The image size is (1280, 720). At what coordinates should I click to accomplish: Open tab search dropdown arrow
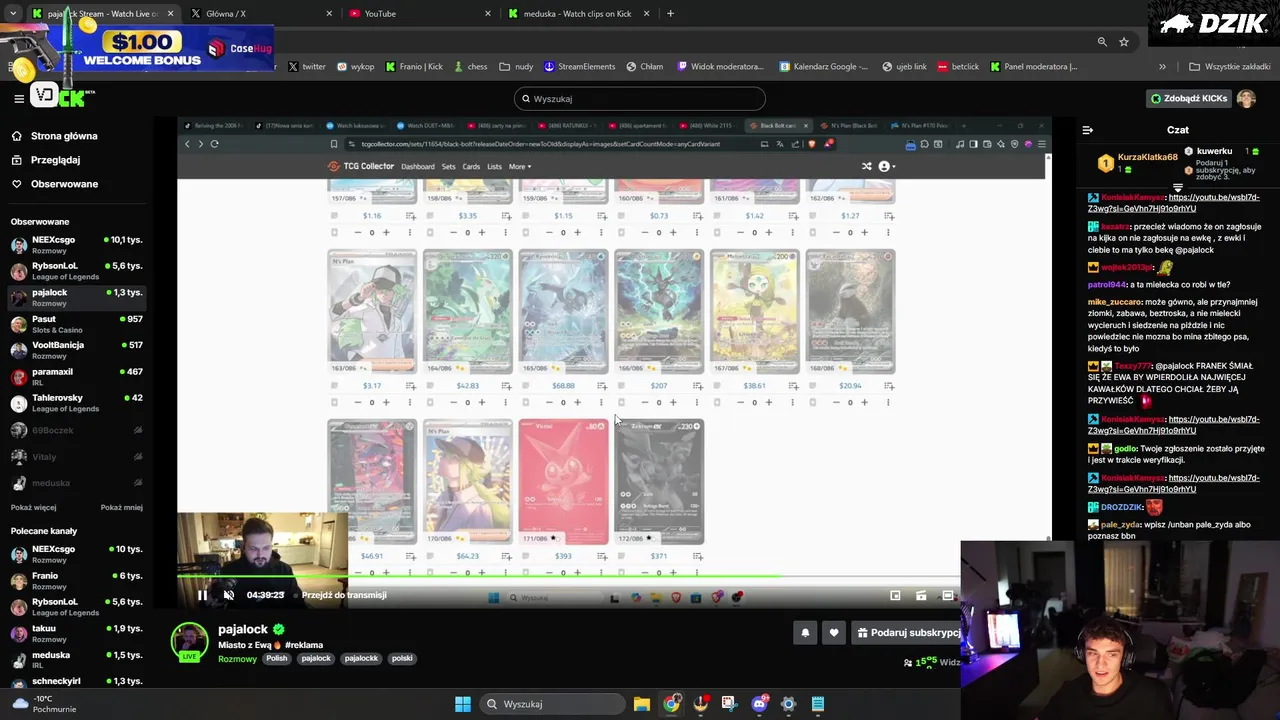click(12, 14)
